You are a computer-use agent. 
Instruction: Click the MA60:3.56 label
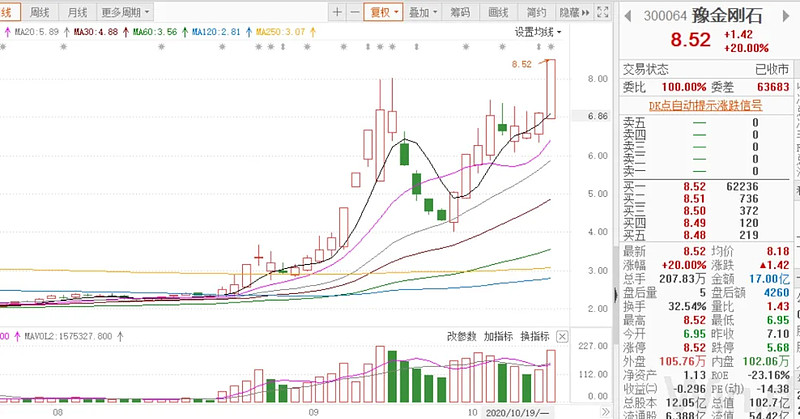(x=155, y=32)
